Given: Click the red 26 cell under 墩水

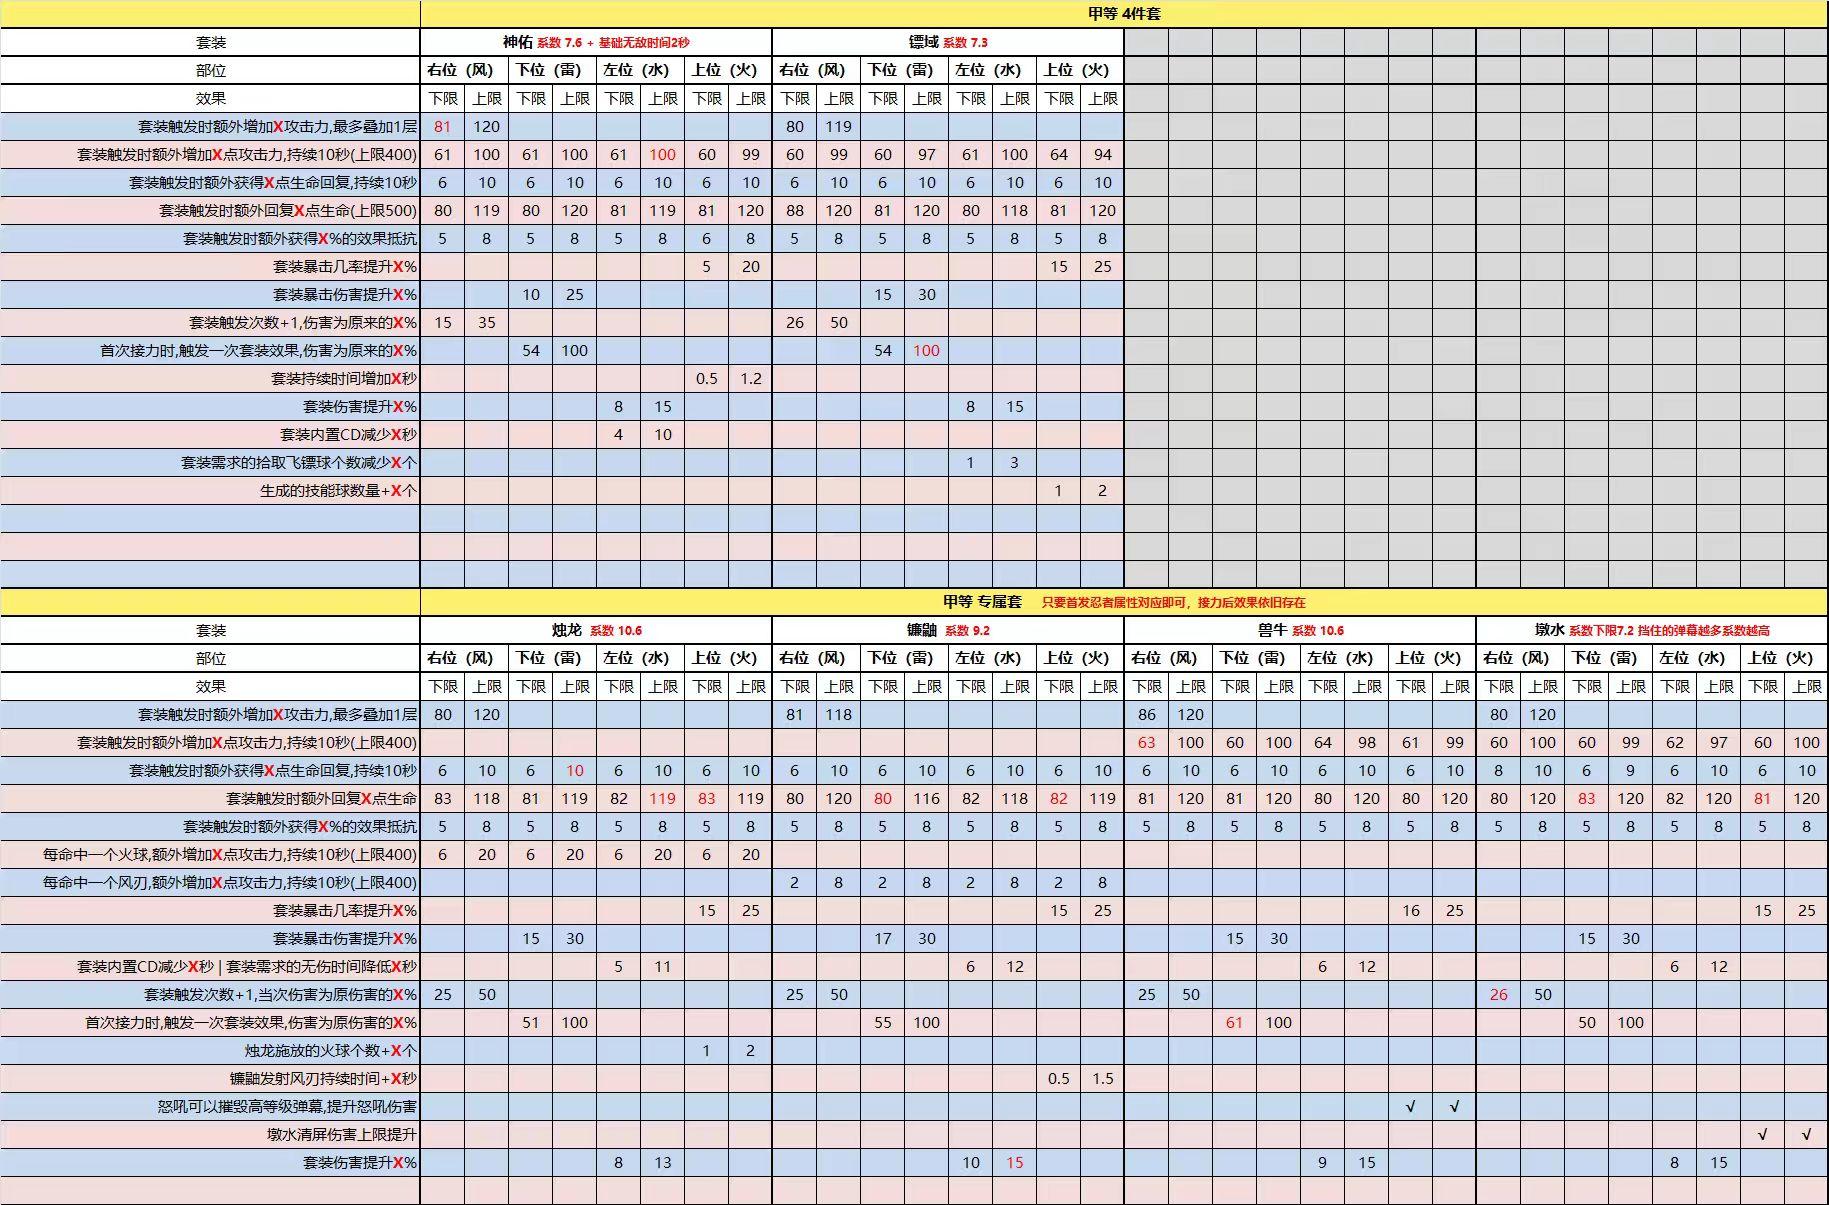Looking at the screenshot, I should (1498, 994).
